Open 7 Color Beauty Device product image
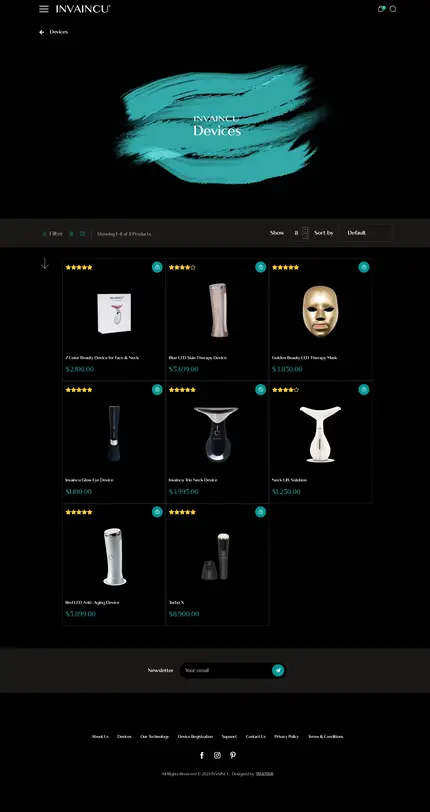The width and height of the screenshot is (430, 812). click(114, 313)
